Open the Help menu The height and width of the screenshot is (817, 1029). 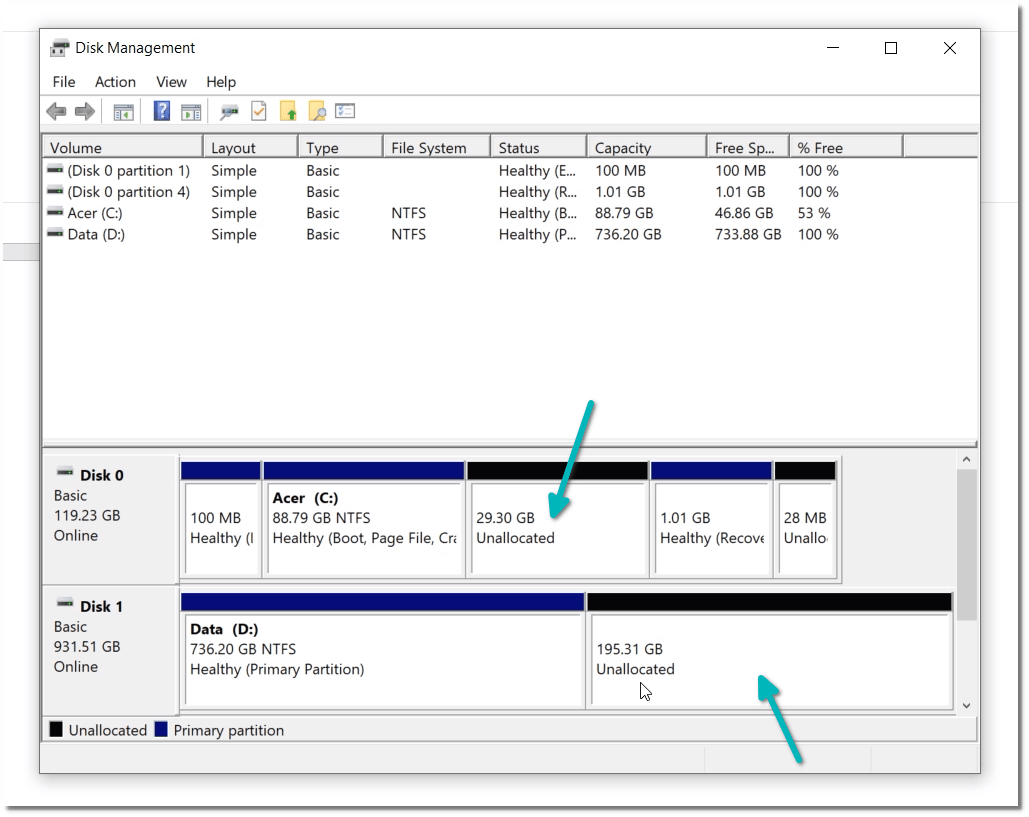[221, 82]
